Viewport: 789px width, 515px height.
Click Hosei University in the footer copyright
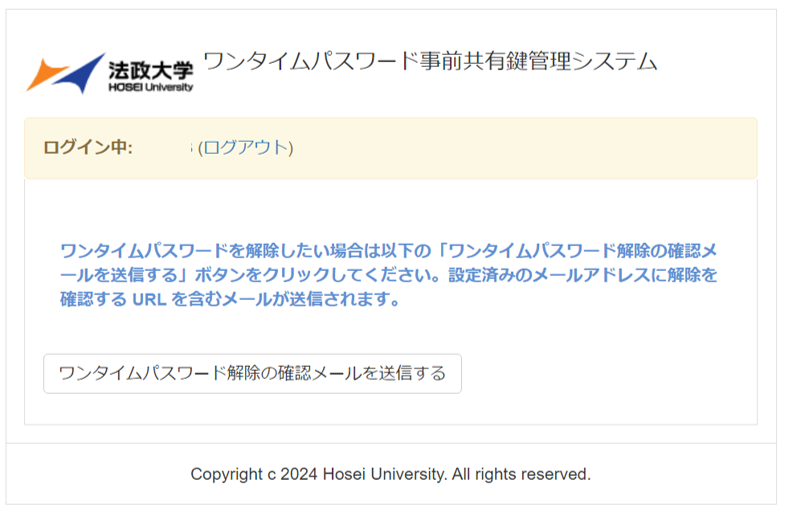pyautogui.click(x=385, y=474)
